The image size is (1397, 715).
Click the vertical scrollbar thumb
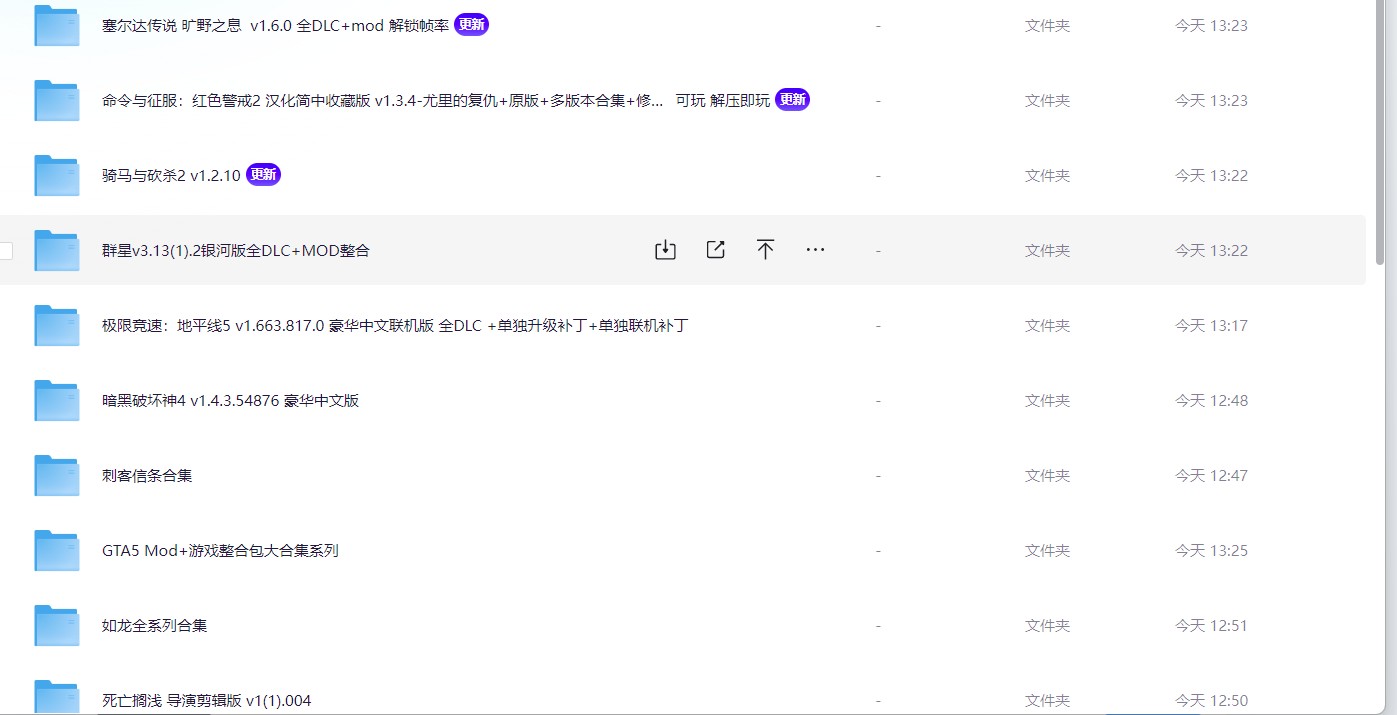click(1381, 132)
